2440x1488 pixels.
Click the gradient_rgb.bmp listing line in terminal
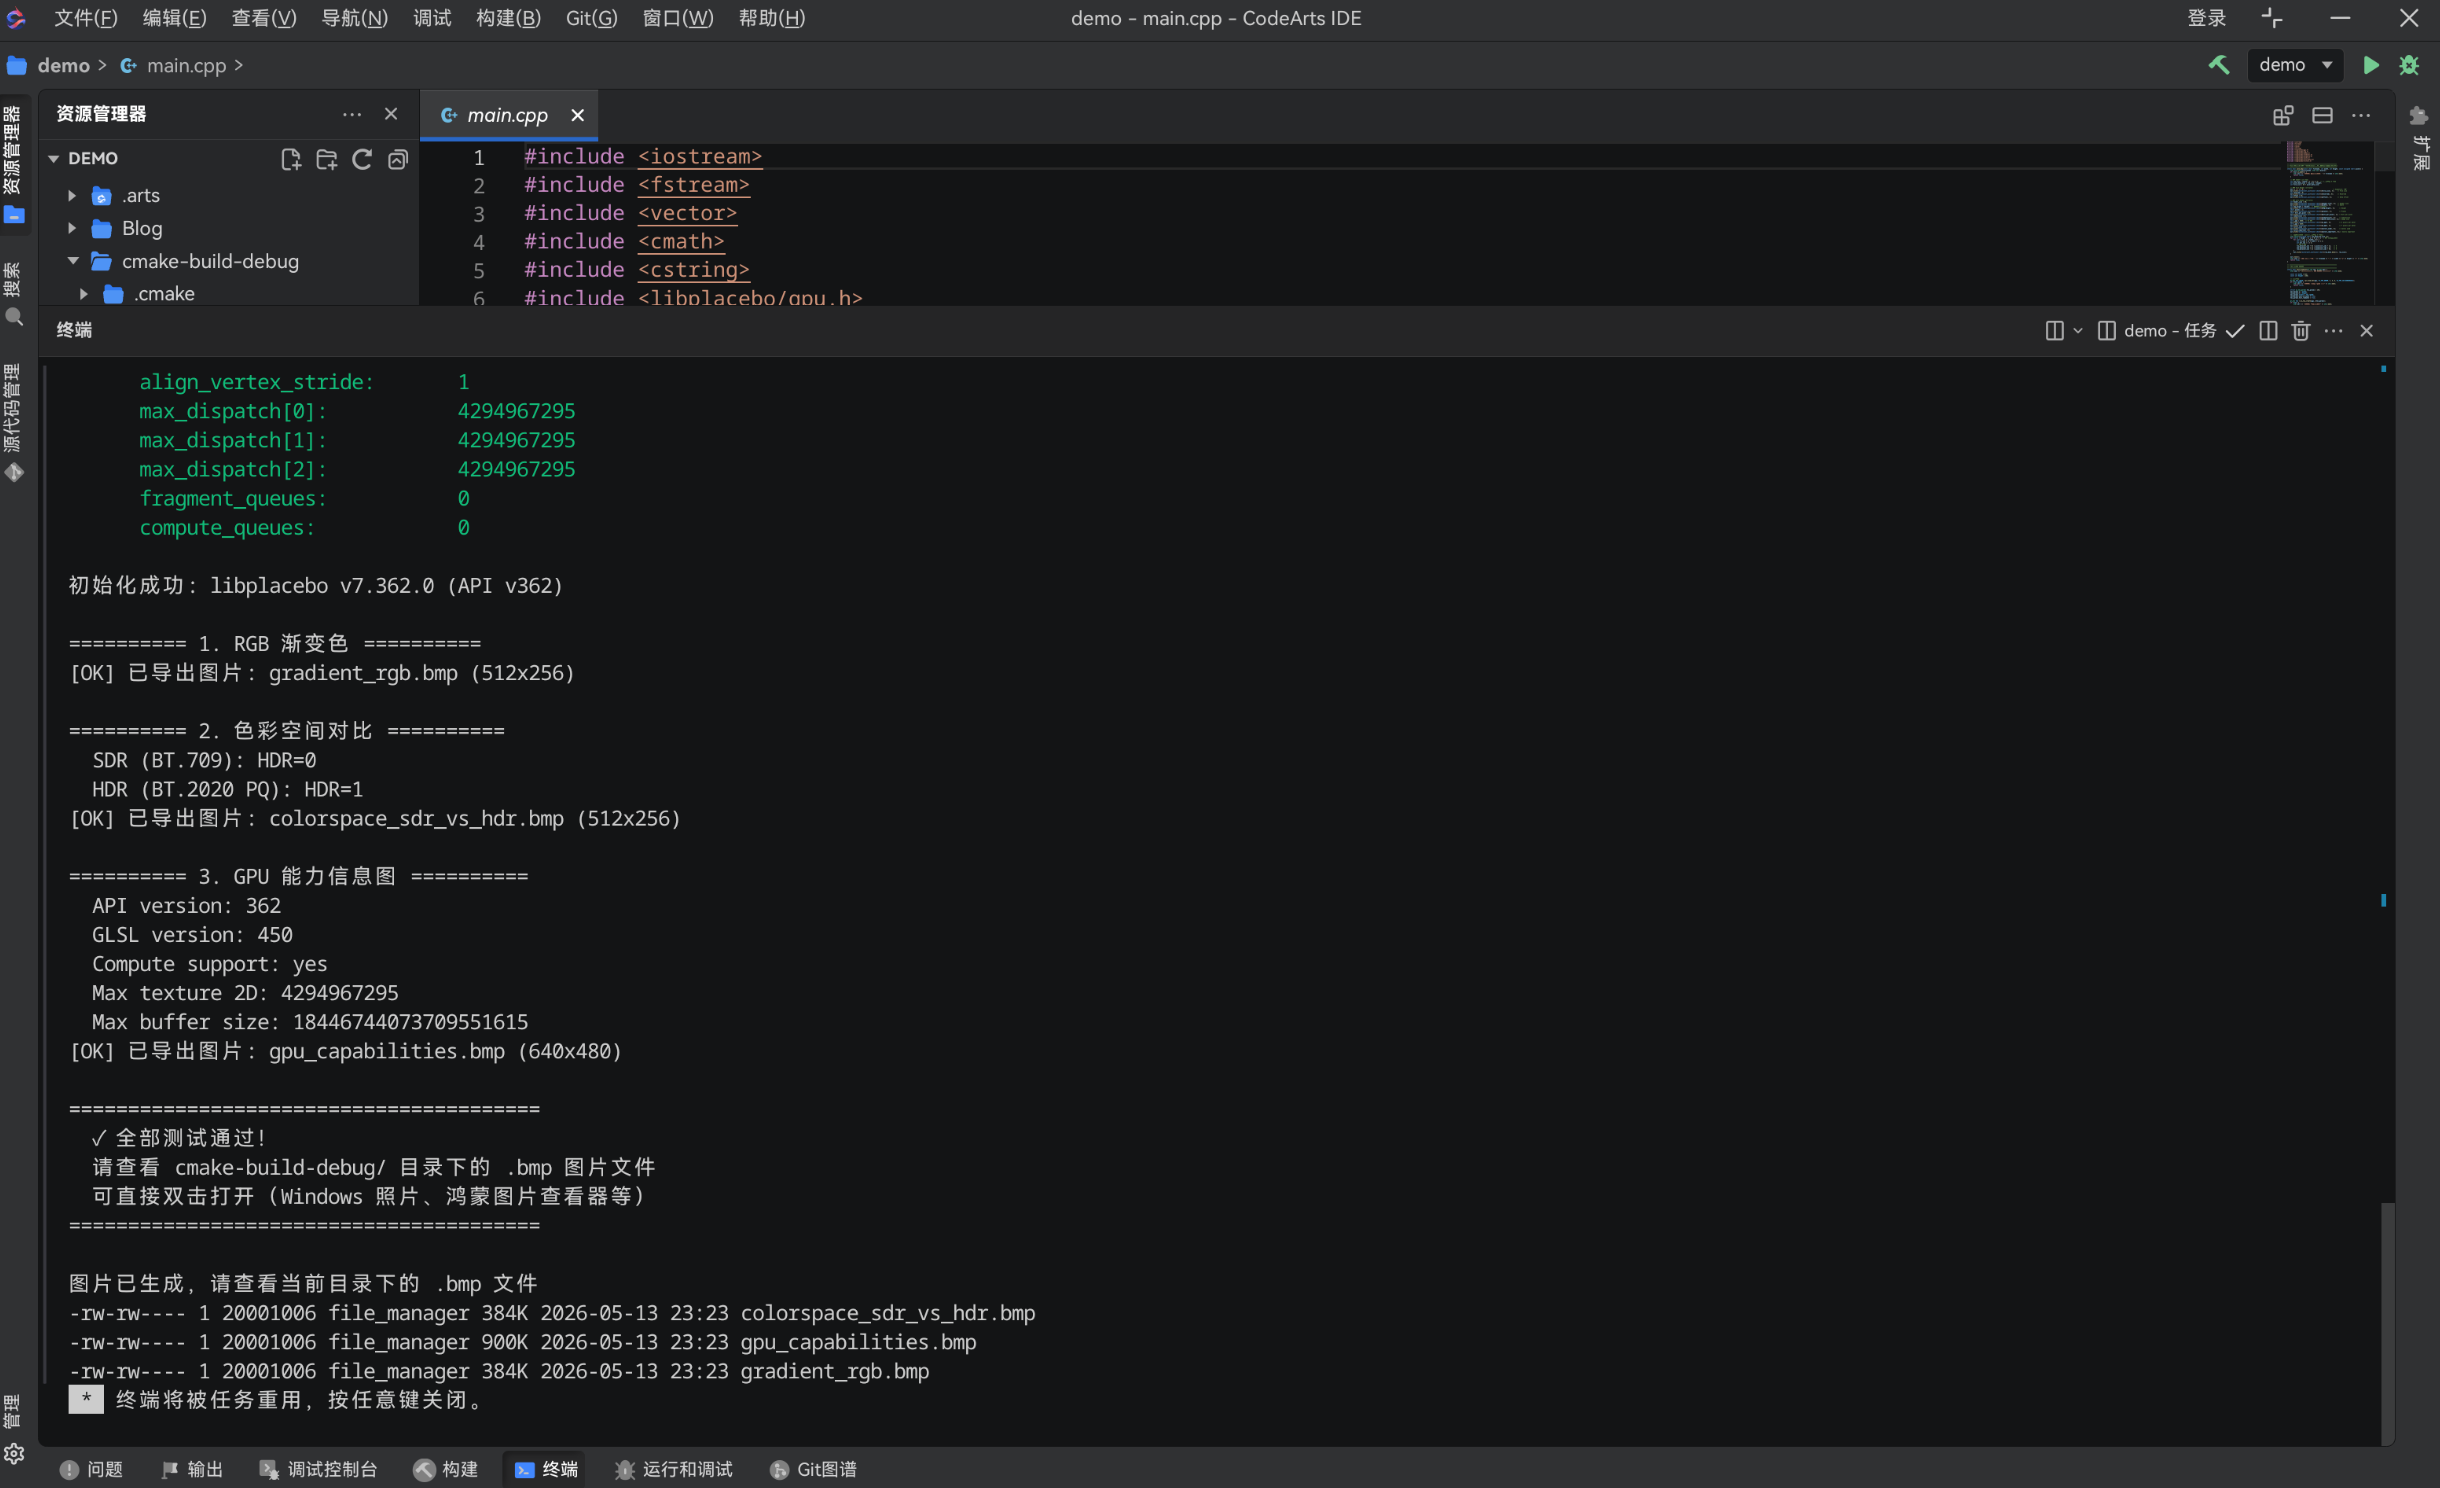499,1371
